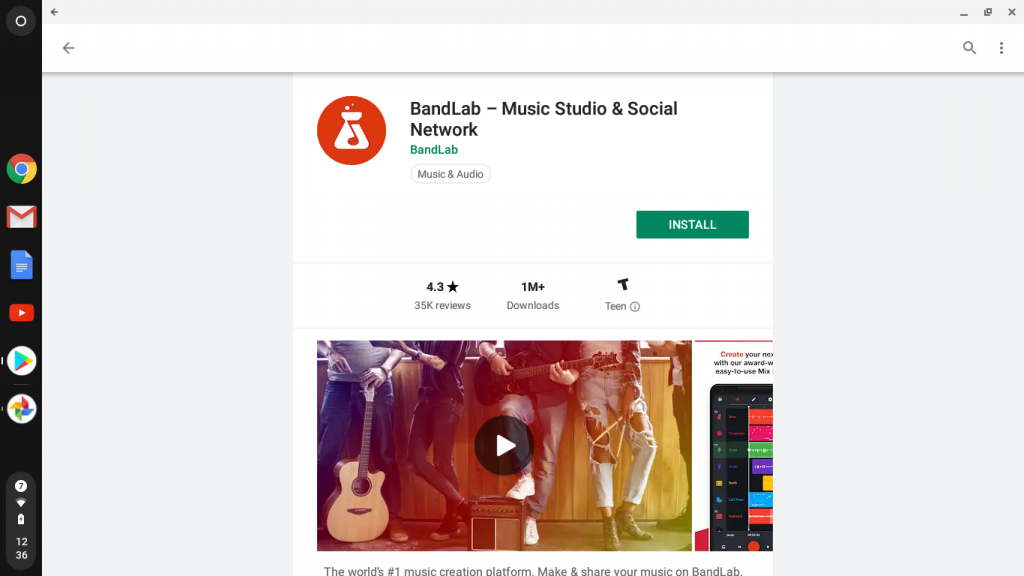This screenshot has width=1024, height=576.
Task: Click the Wi-Fi status icon
Action: [x=21, y=503]
